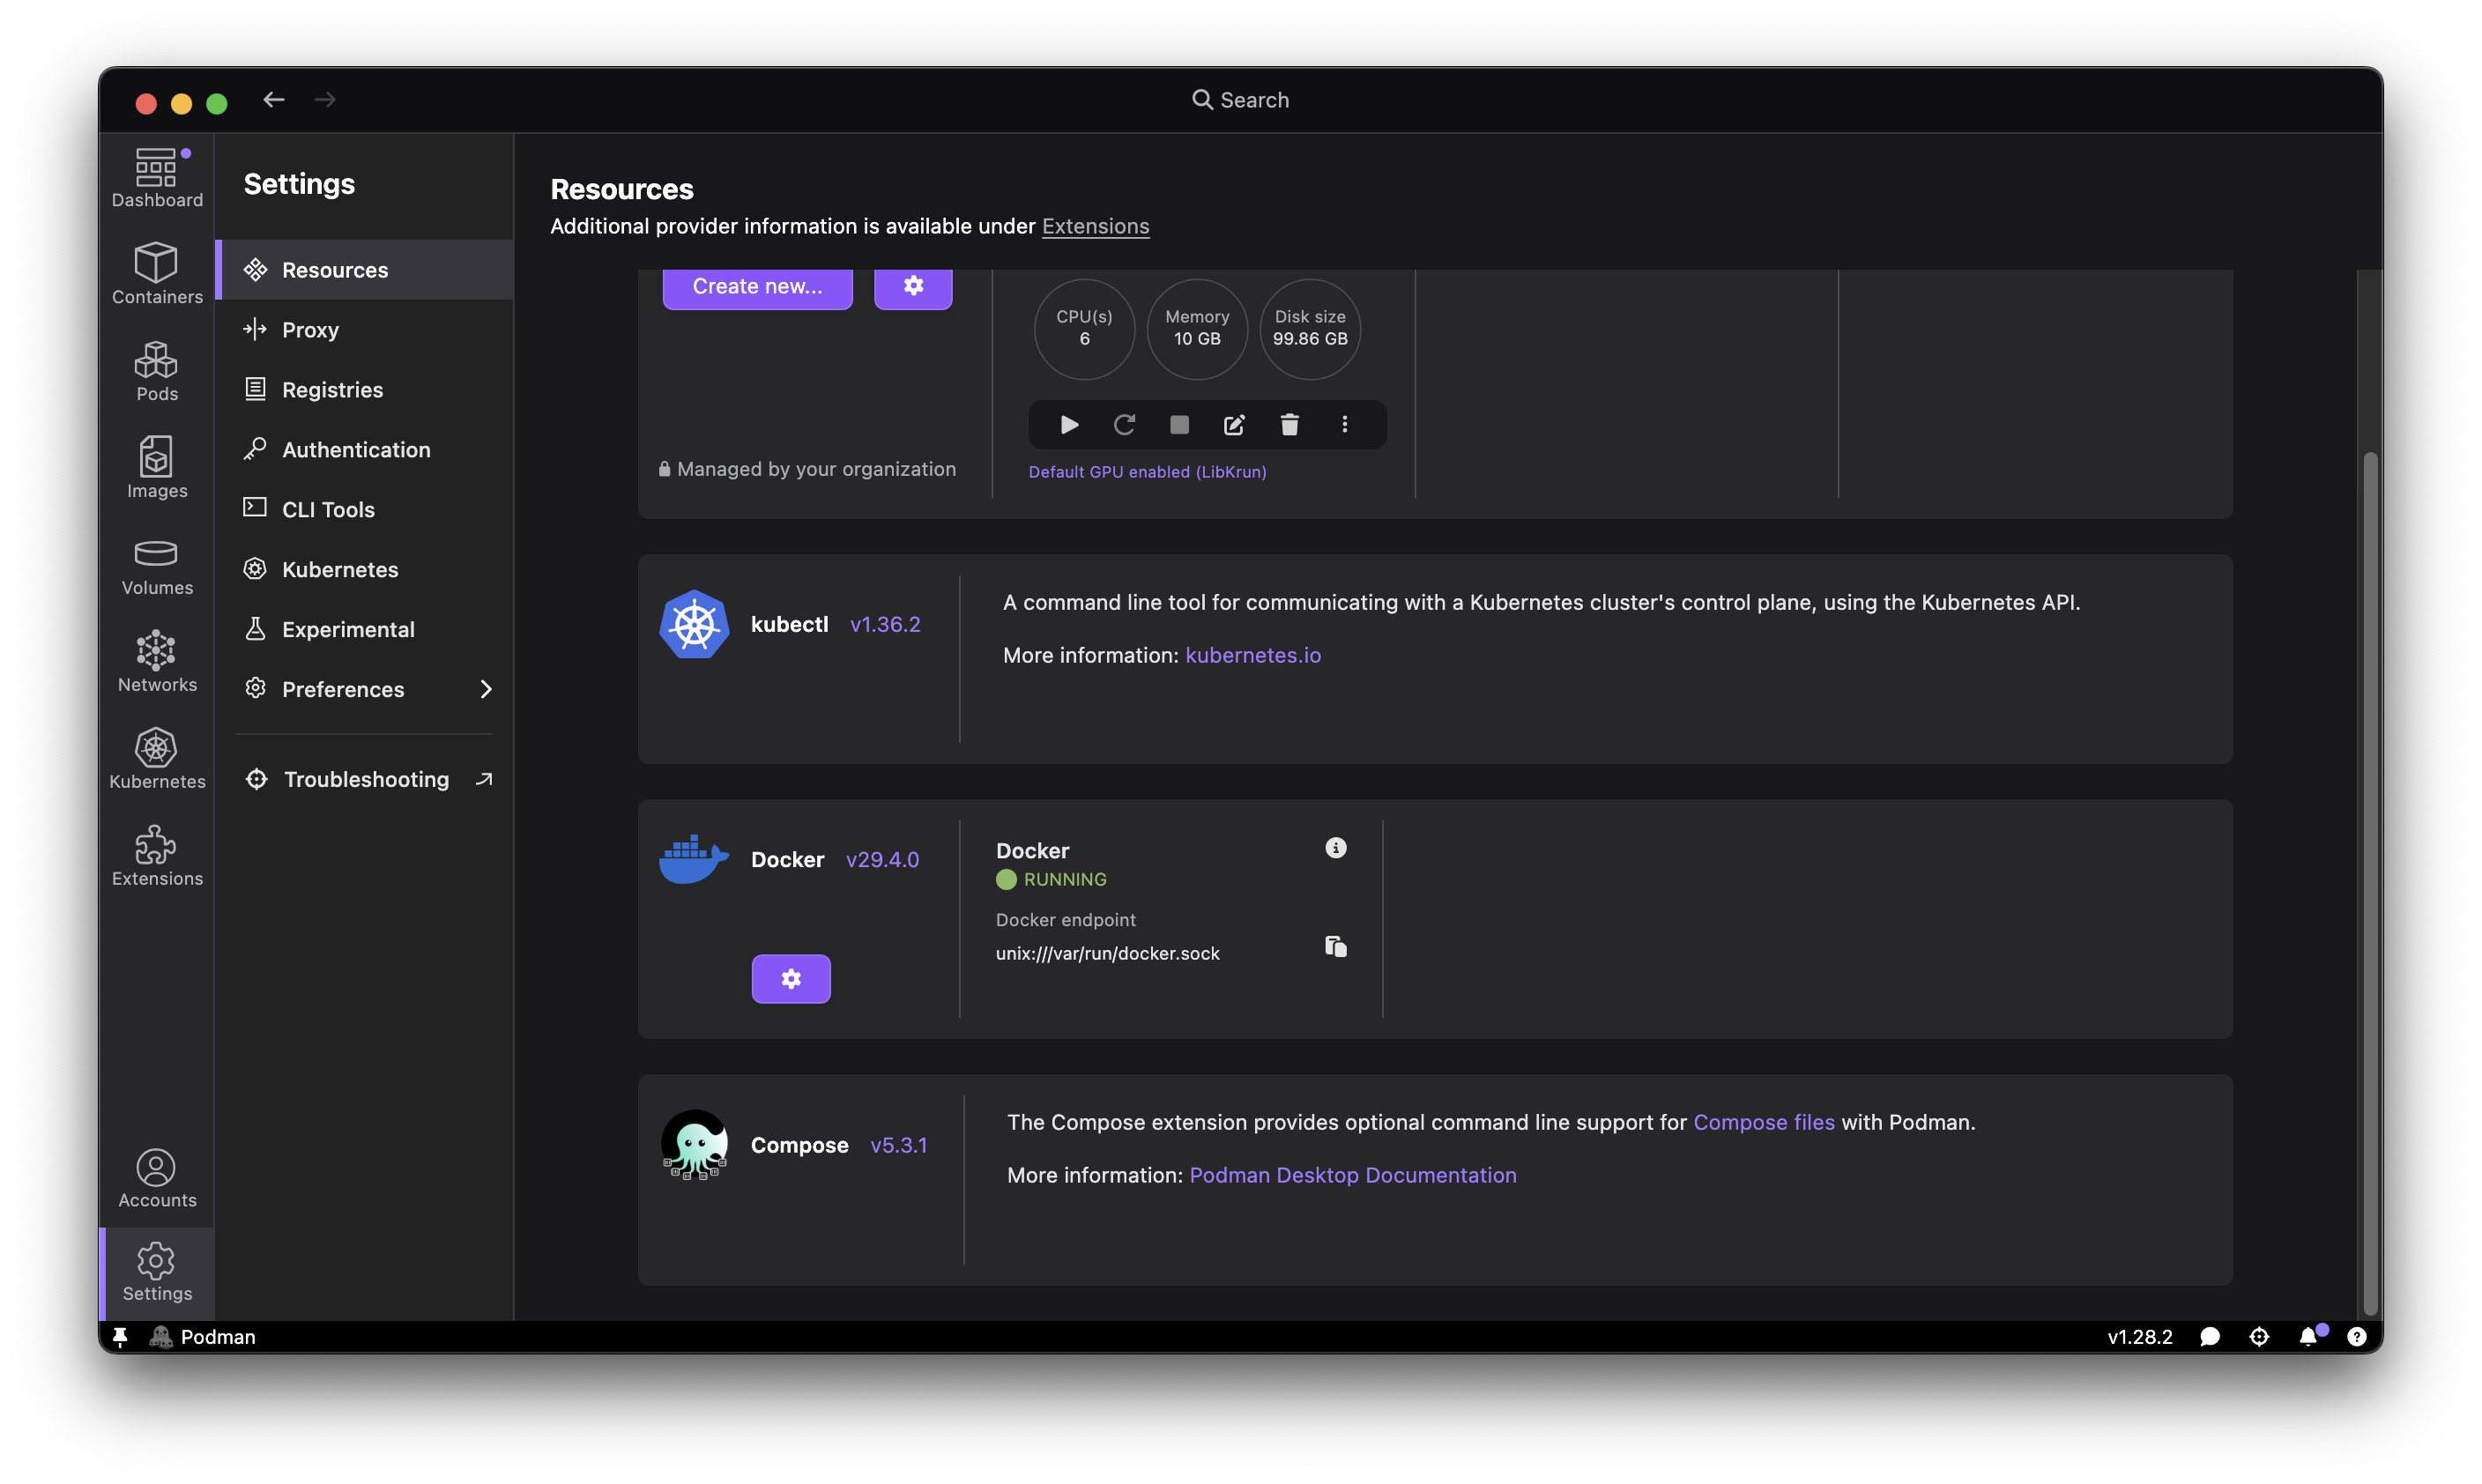
Task: Click the Compose octopus logo
Action: pos(694,1144)
